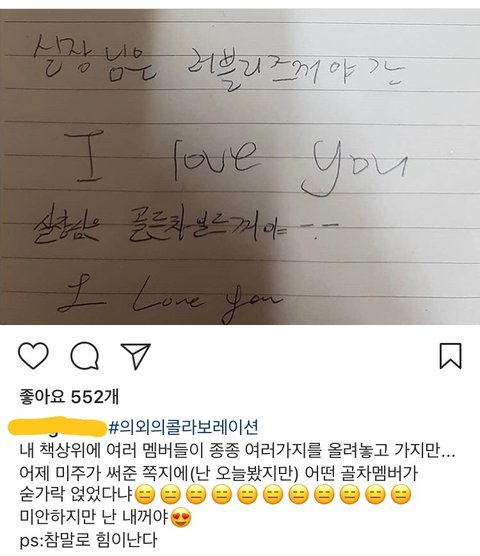
Task: Click the heart-eyes emoji in the caption
Action: pyautogui.click(x=181, y=518)
